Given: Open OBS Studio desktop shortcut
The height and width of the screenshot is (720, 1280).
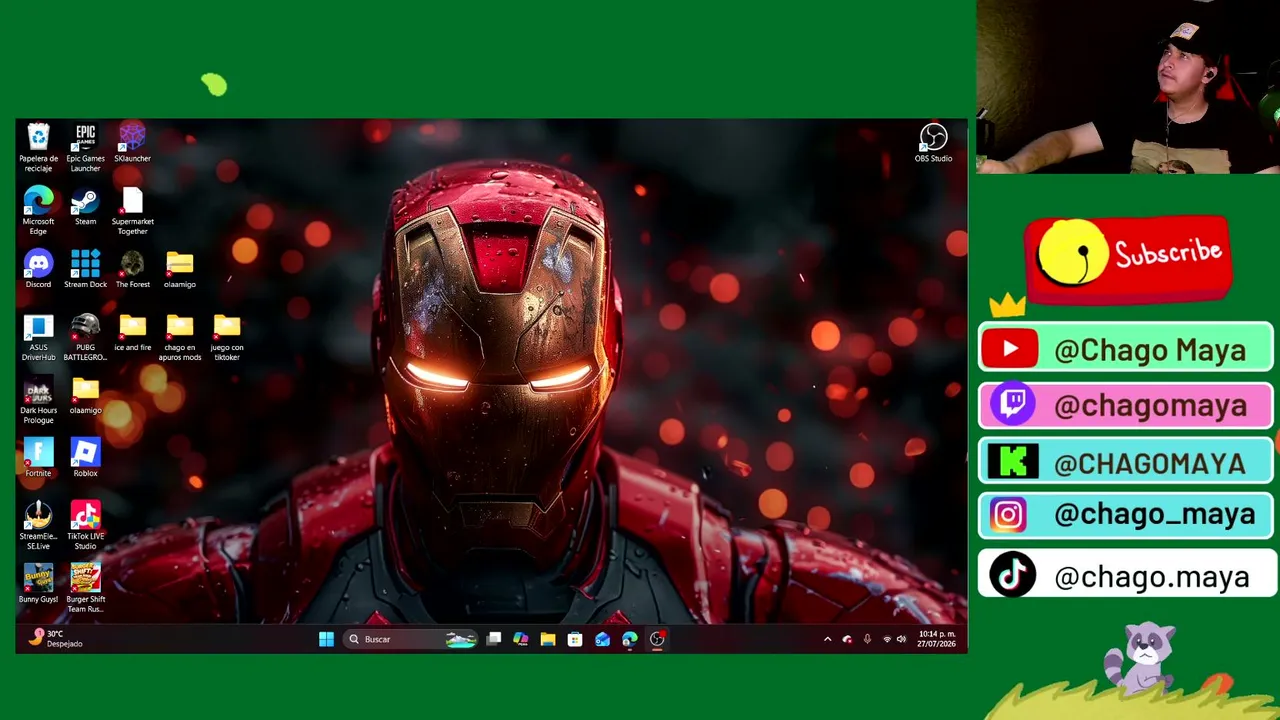Looking at the screenshot, I should pyautogui.click(x=933, y=143).
